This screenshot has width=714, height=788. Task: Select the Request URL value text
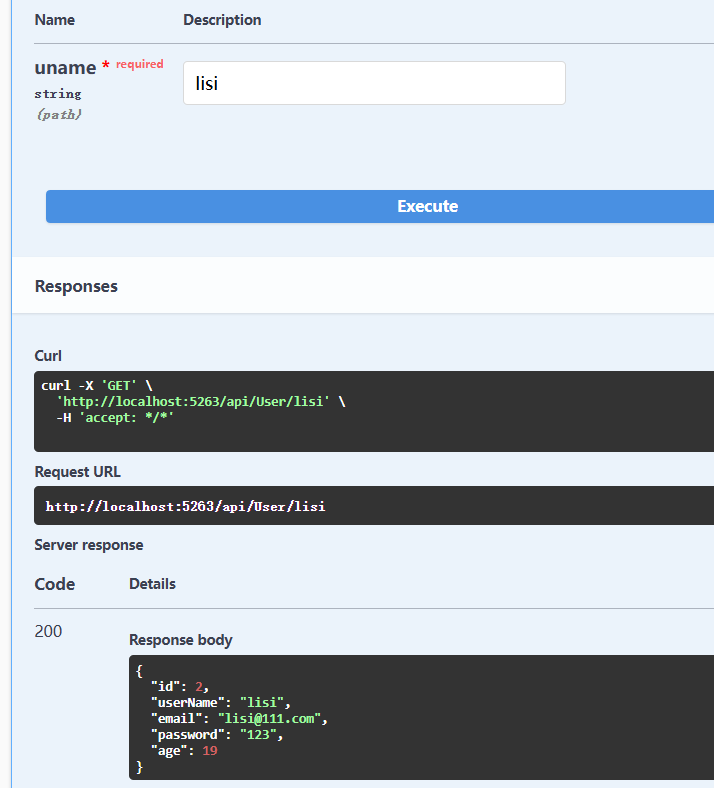tap(185, 506)
